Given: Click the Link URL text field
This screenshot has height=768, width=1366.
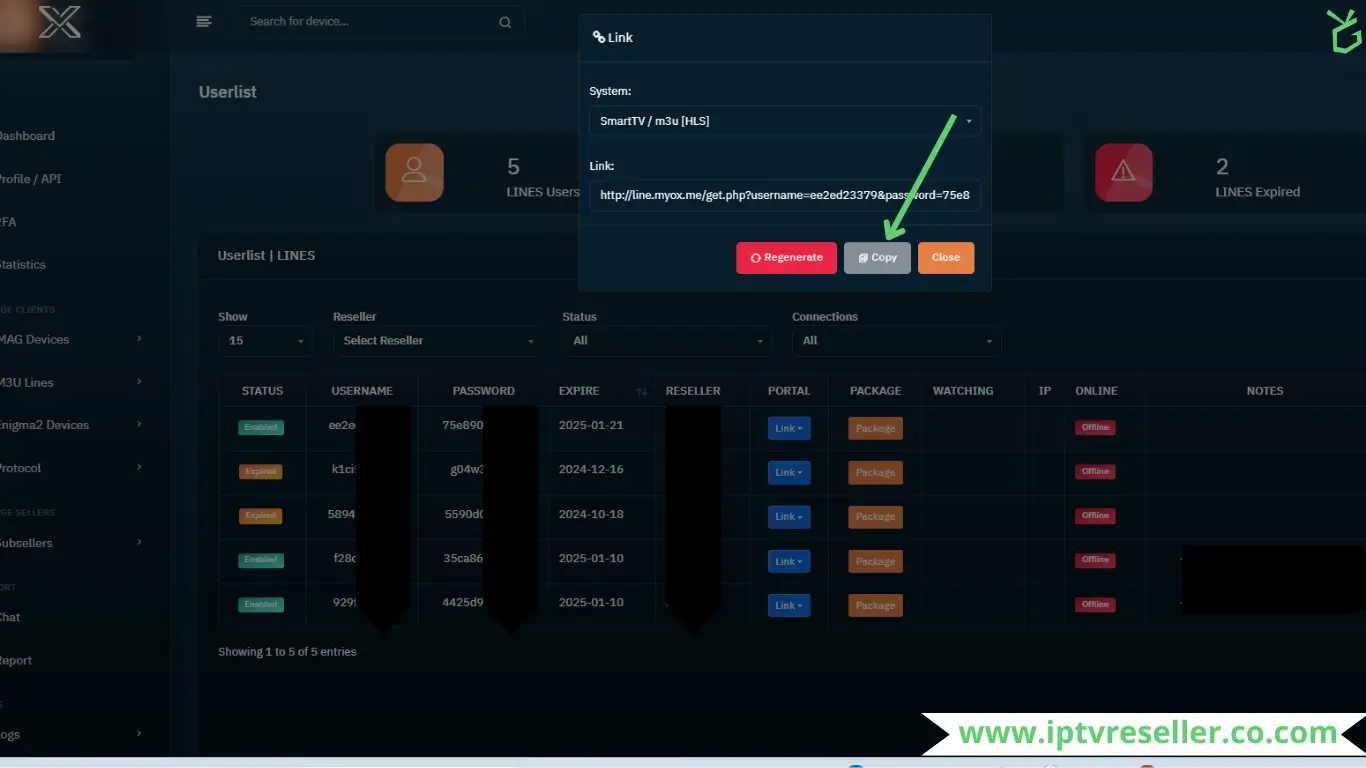Looking at the screenshot, I should 784,195.
